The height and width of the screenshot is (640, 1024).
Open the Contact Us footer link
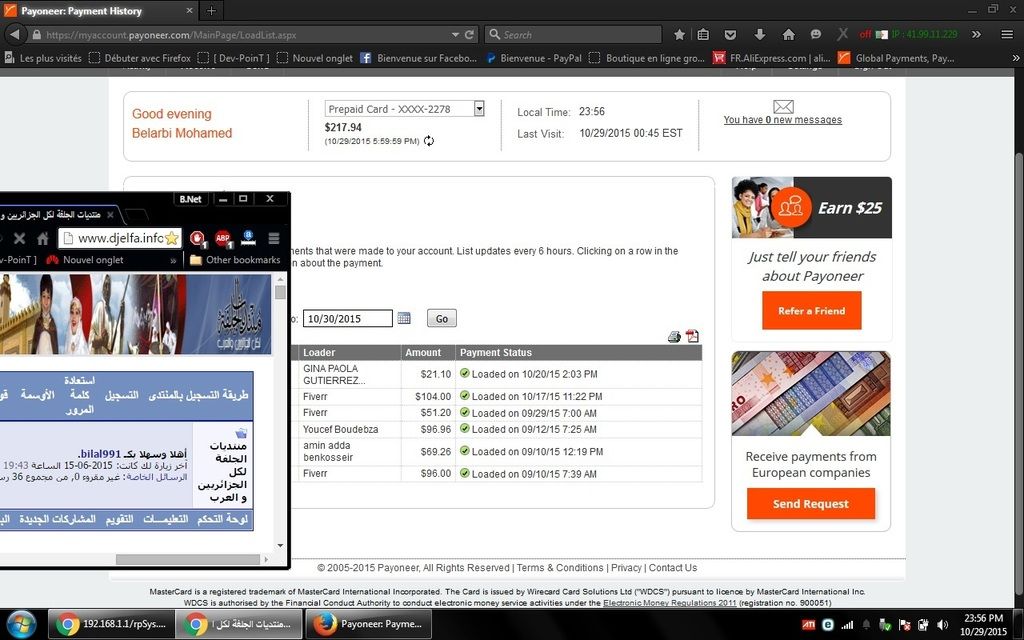pos(673,568)
